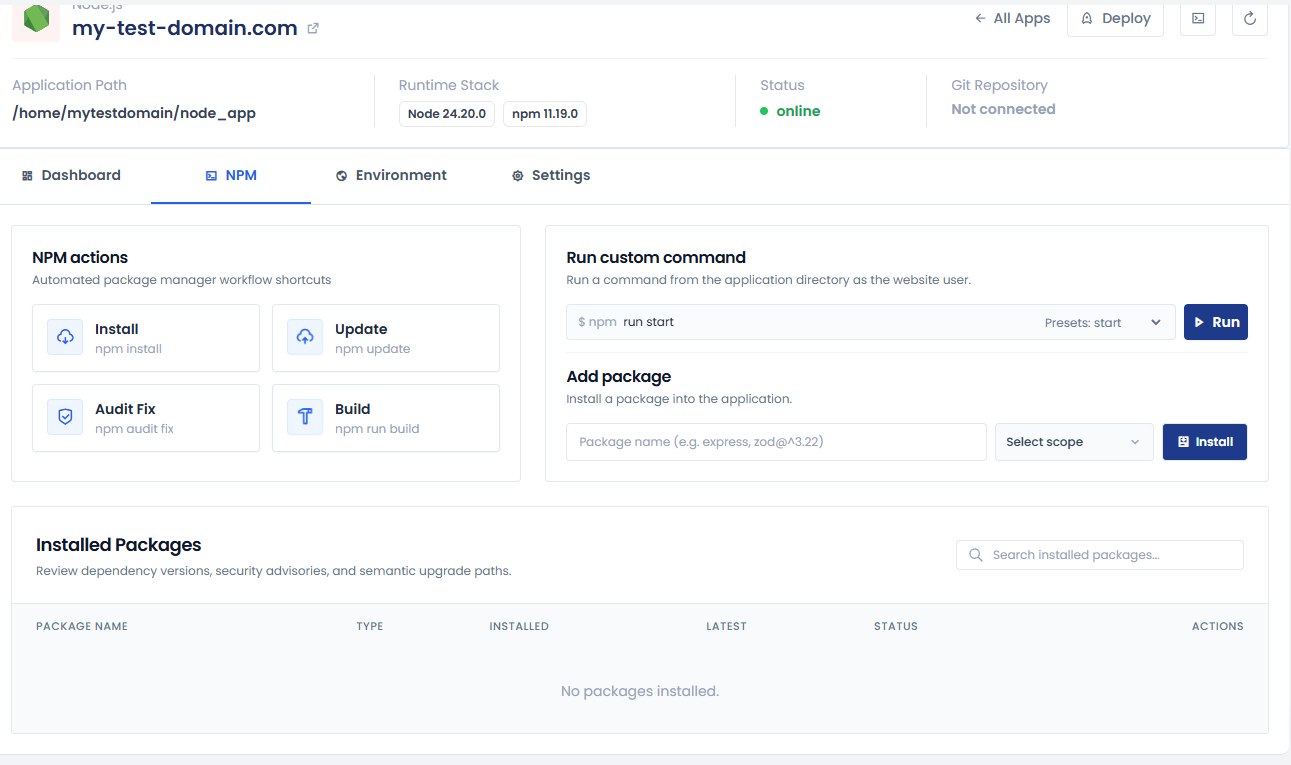Click the my-test-domain.com title
Image resolution: width=1291 pixels, height=765 pixels.
(185, 28)
